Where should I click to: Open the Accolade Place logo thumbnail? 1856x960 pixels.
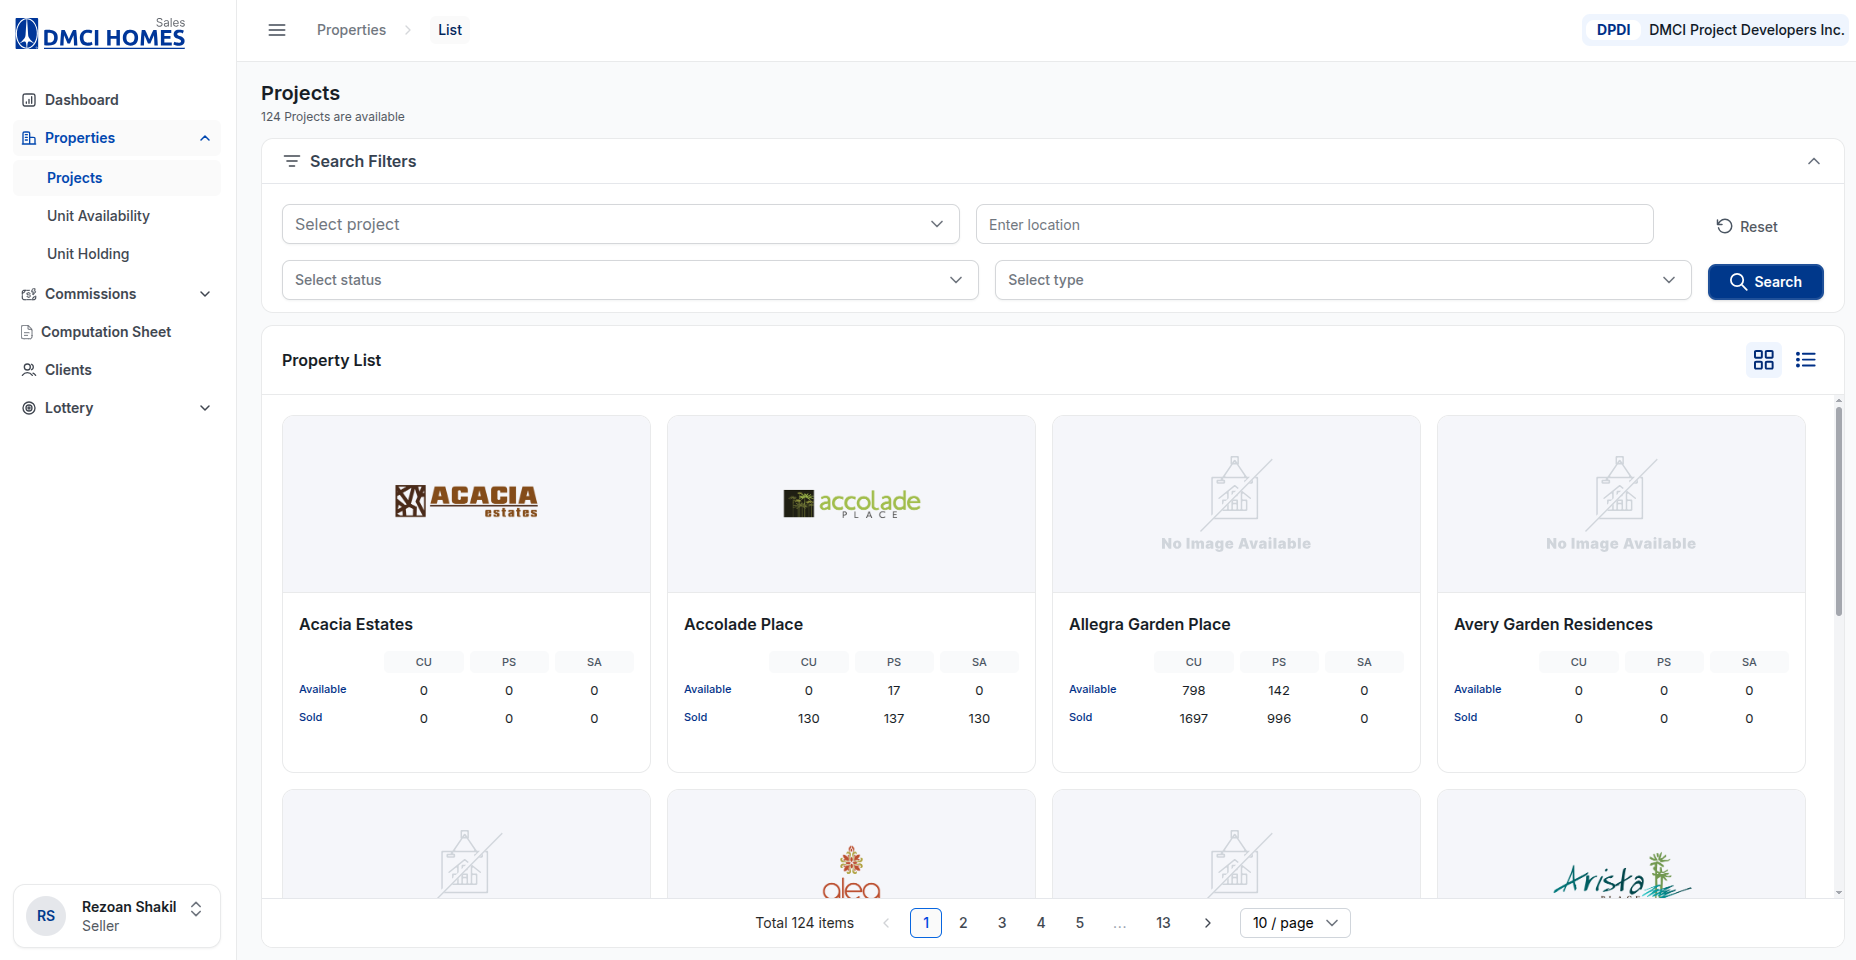[851, 503]
